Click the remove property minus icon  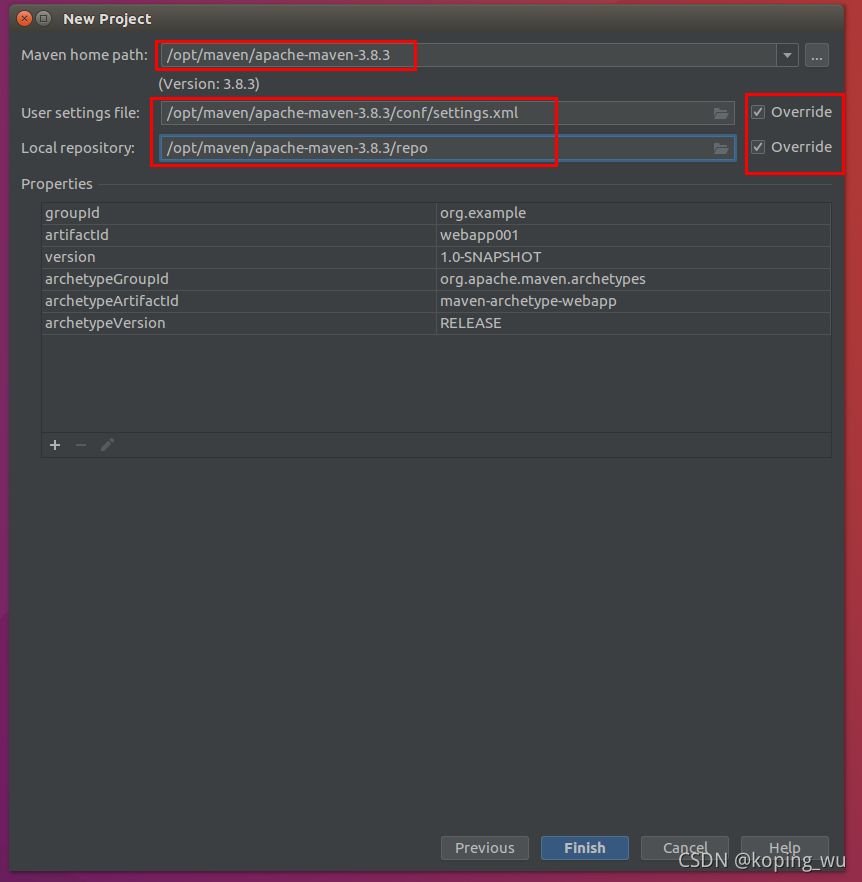[81, 446]
